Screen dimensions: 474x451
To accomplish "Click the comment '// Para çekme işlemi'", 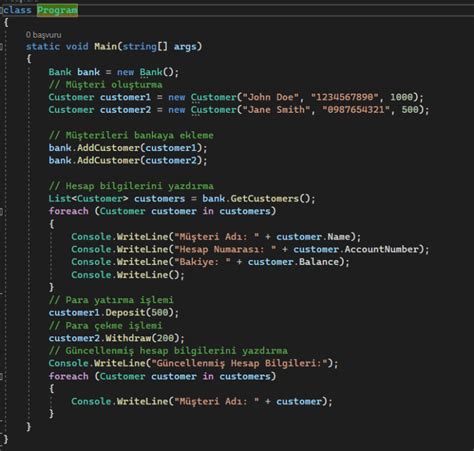I will tap(105, 325).
